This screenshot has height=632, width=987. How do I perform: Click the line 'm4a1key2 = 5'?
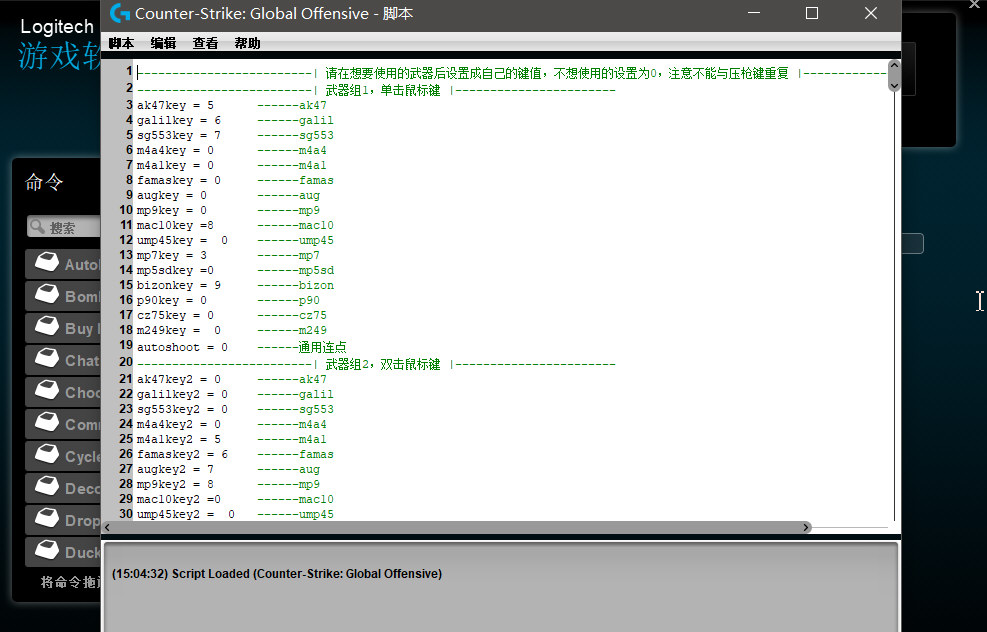[x=179, y=439]
